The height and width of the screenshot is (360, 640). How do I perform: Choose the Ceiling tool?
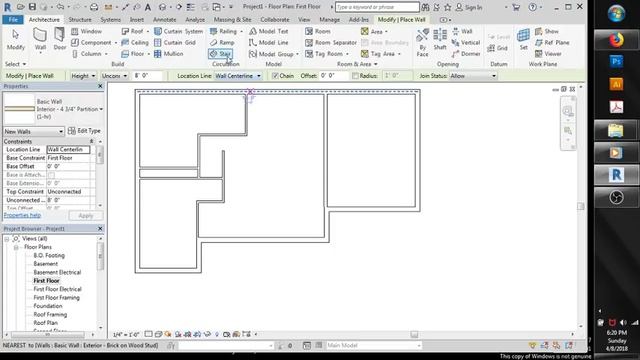click(x=135, y=42)
